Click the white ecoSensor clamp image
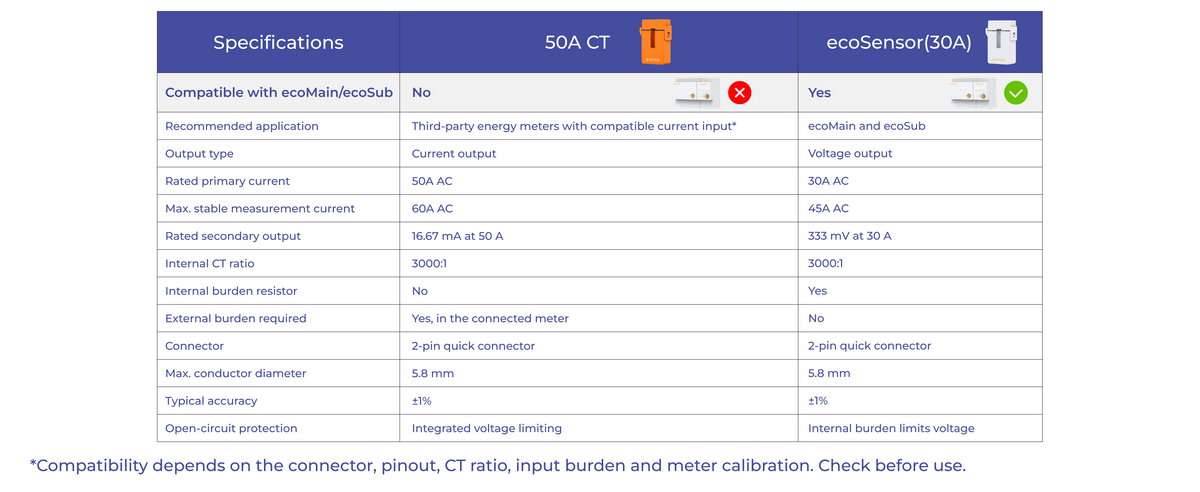 pos(1002,43)
